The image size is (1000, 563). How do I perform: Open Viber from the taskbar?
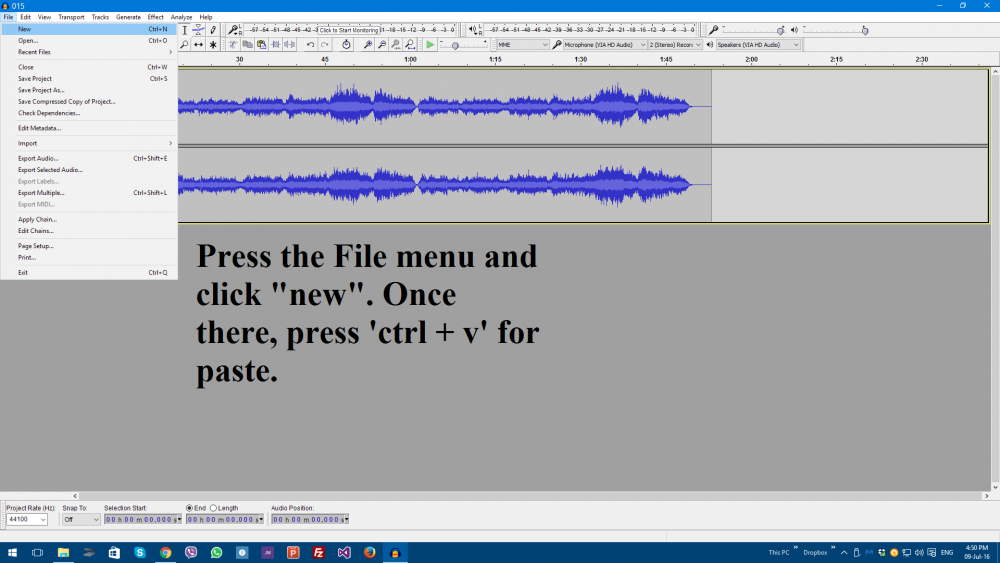click(191, 553)
